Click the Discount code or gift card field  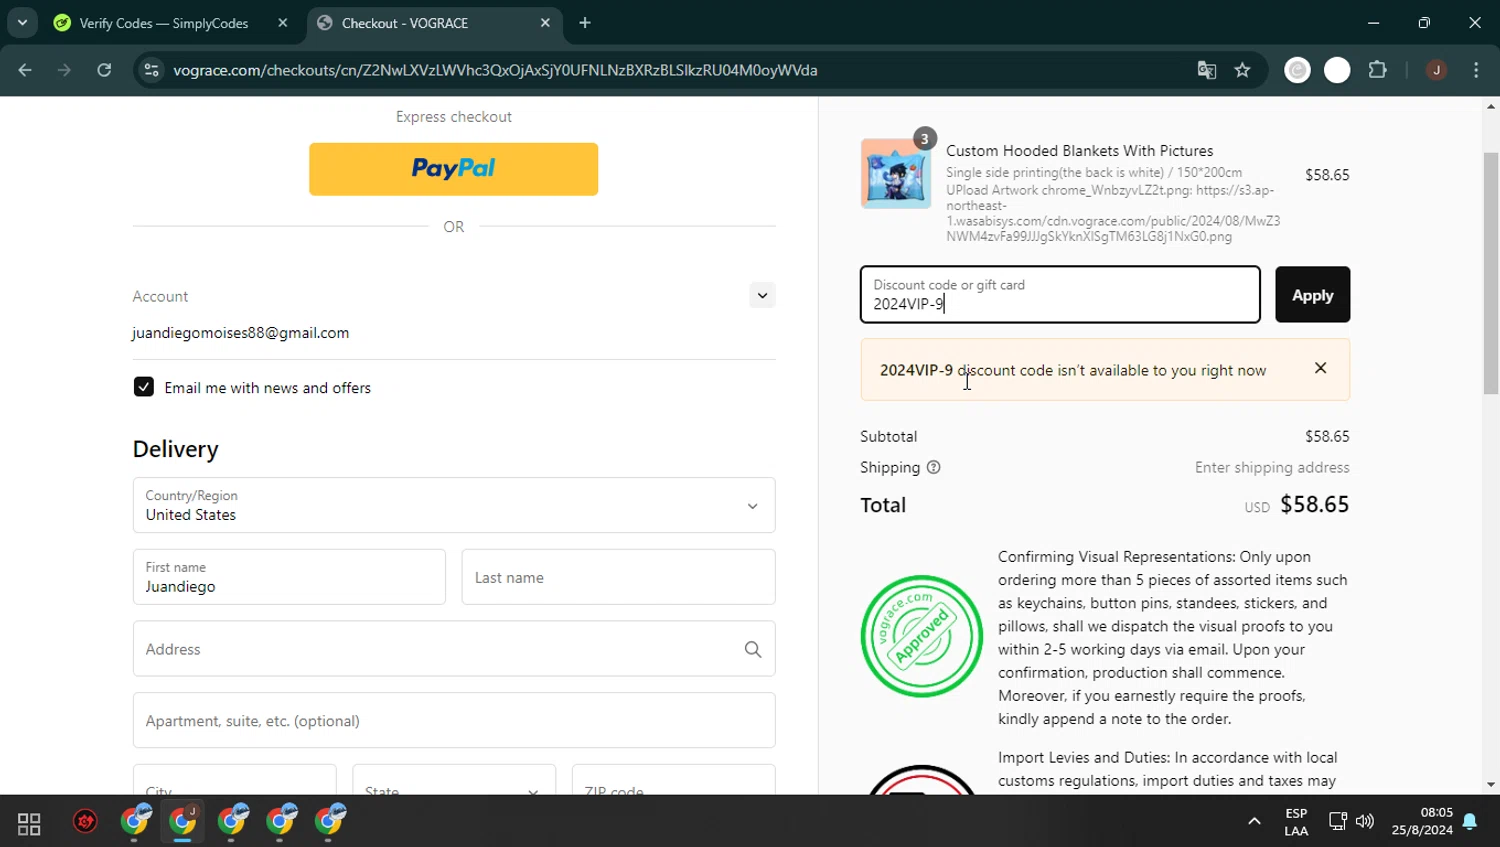click(x=1060, y=295)
